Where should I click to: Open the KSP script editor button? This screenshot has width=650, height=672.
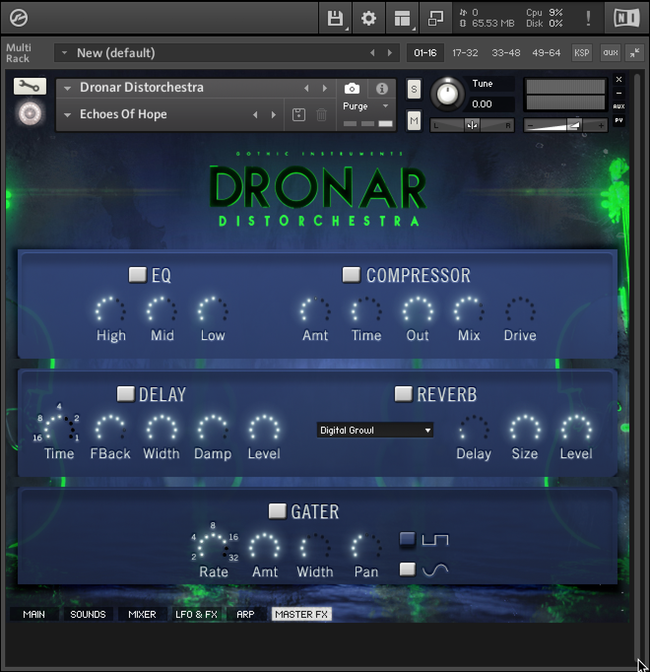(x=581, y=53)
